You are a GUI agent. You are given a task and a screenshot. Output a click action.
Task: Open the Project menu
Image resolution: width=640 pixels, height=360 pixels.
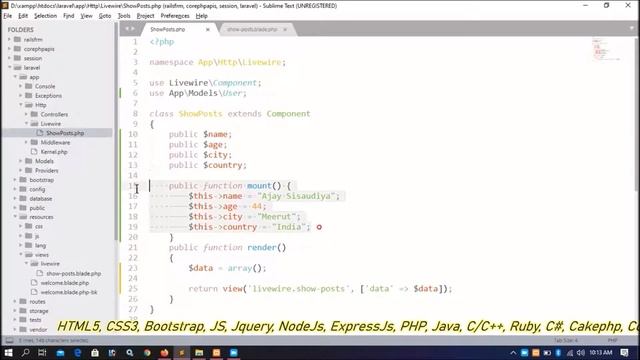point(145,16)
